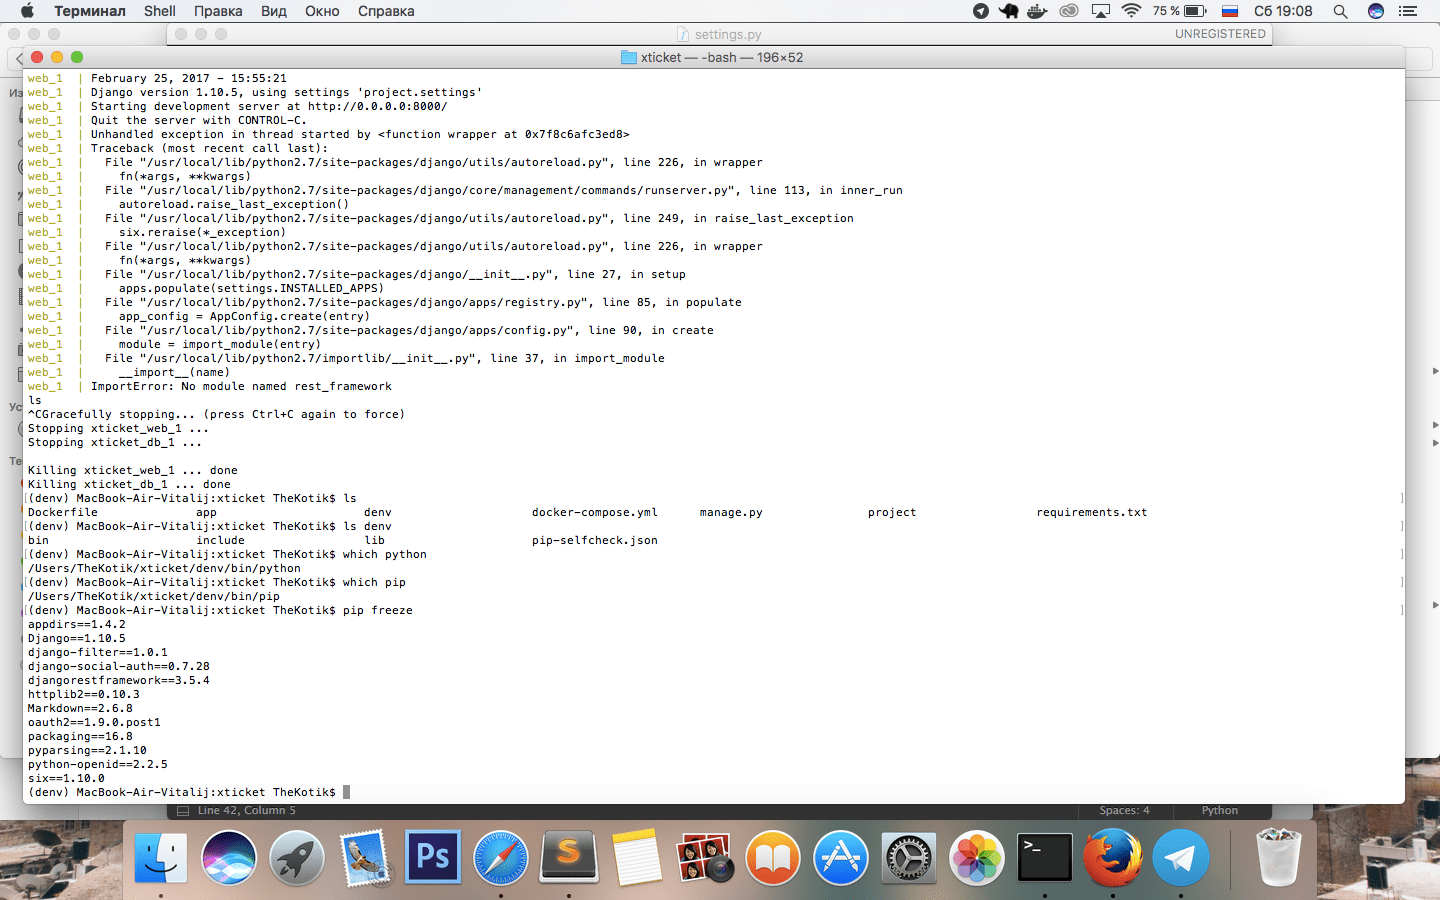1440x900 pixels.
Task: Open the Apple menu
Action: tap(27, 11)
